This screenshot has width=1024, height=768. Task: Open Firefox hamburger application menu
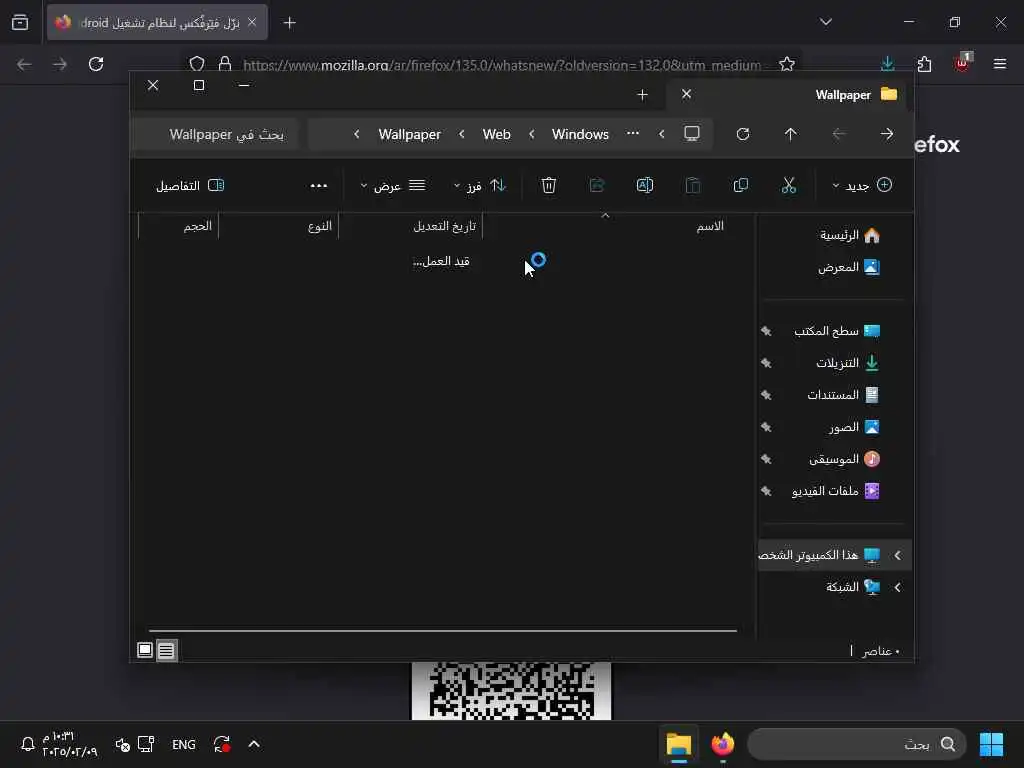tap(999, 63)
